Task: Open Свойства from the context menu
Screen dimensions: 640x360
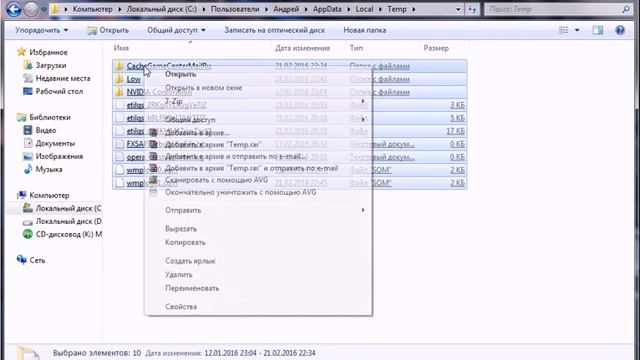Action: pos(258,307)
